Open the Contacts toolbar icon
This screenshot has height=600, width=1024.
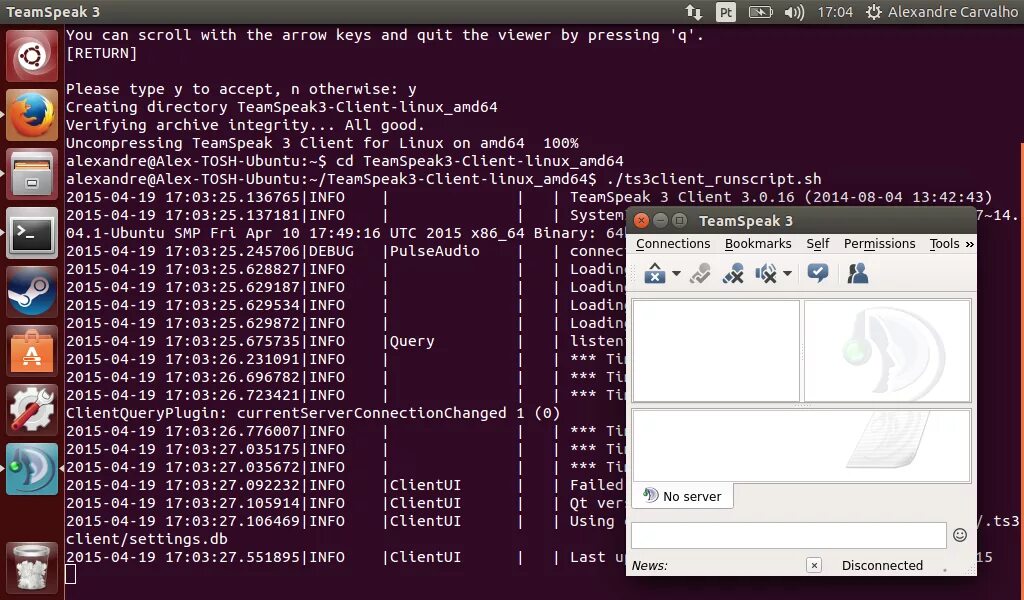(x=857, y=273)
